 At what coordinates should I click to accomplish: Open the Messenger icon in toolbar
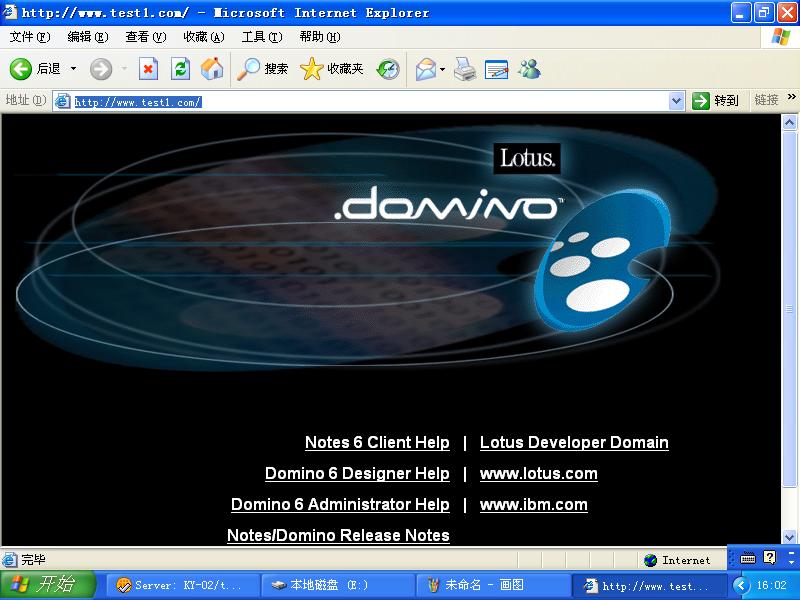coord(529,69)
